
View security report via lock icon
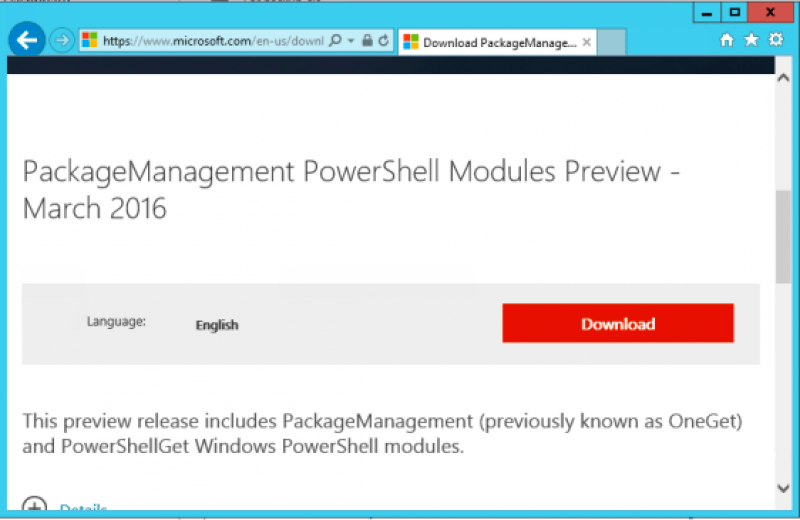tap(367, 40)
